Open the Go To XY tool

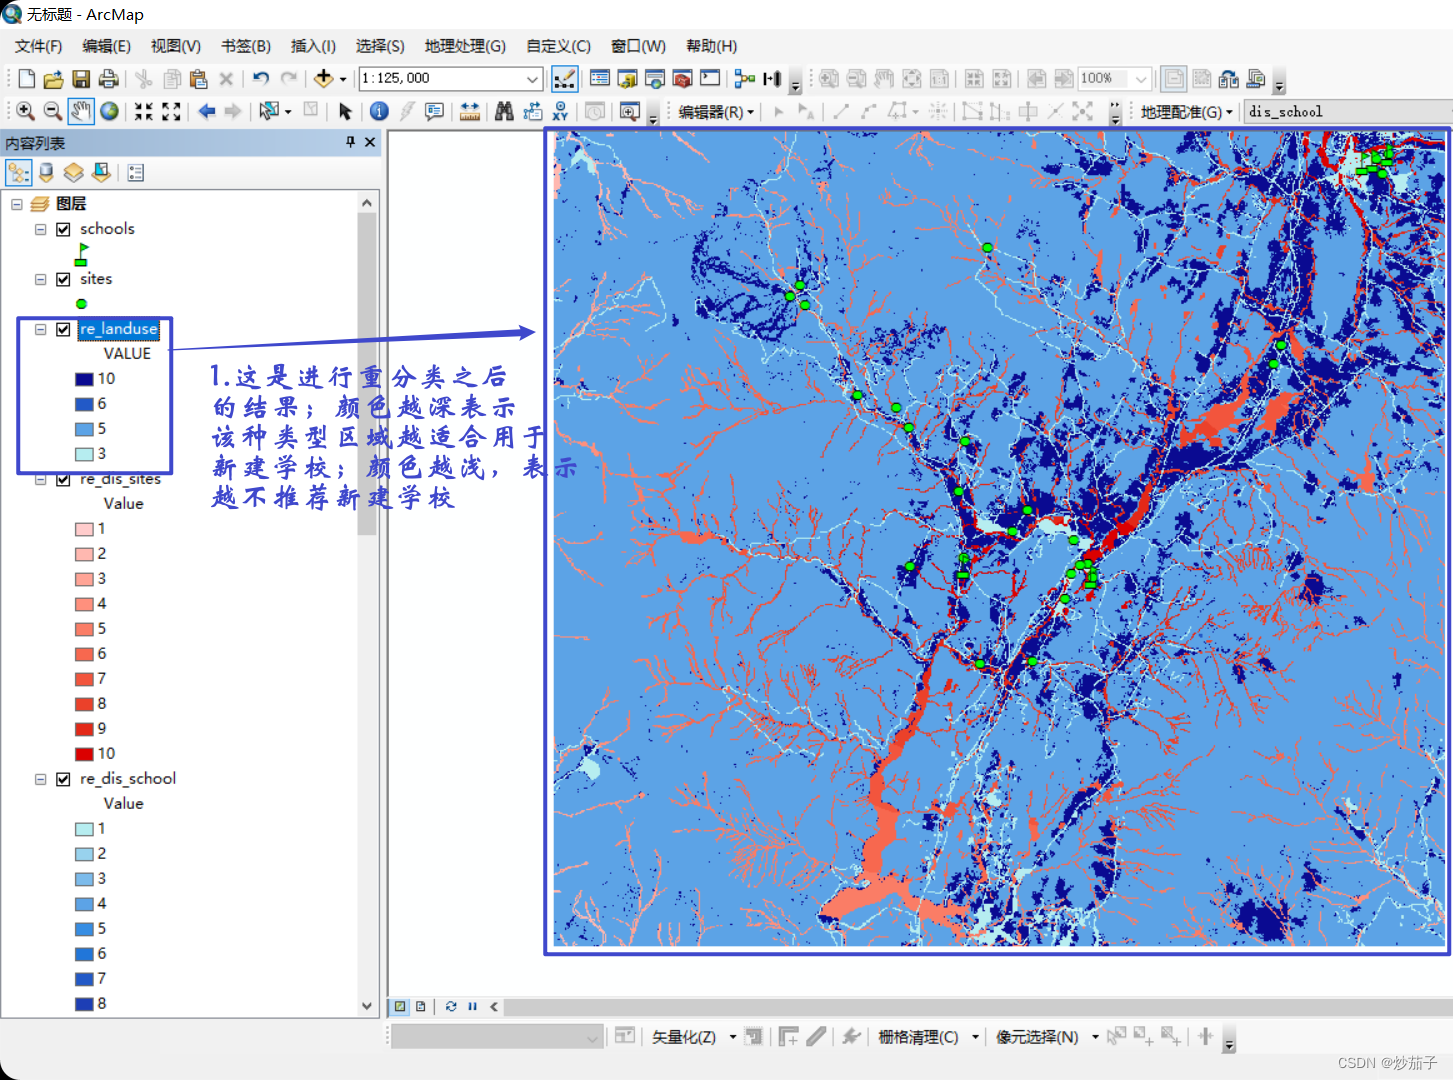560,111
